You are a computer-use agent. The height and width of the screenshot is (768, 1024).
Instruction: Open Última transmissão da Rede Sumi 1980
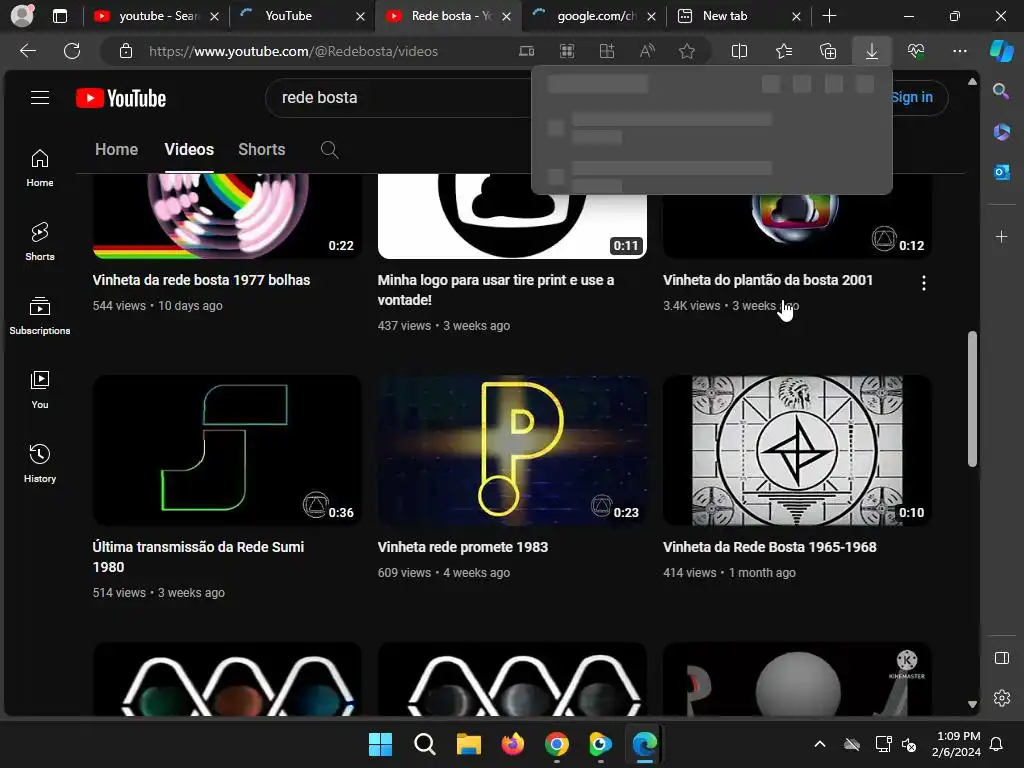click(x=199, y=557)
